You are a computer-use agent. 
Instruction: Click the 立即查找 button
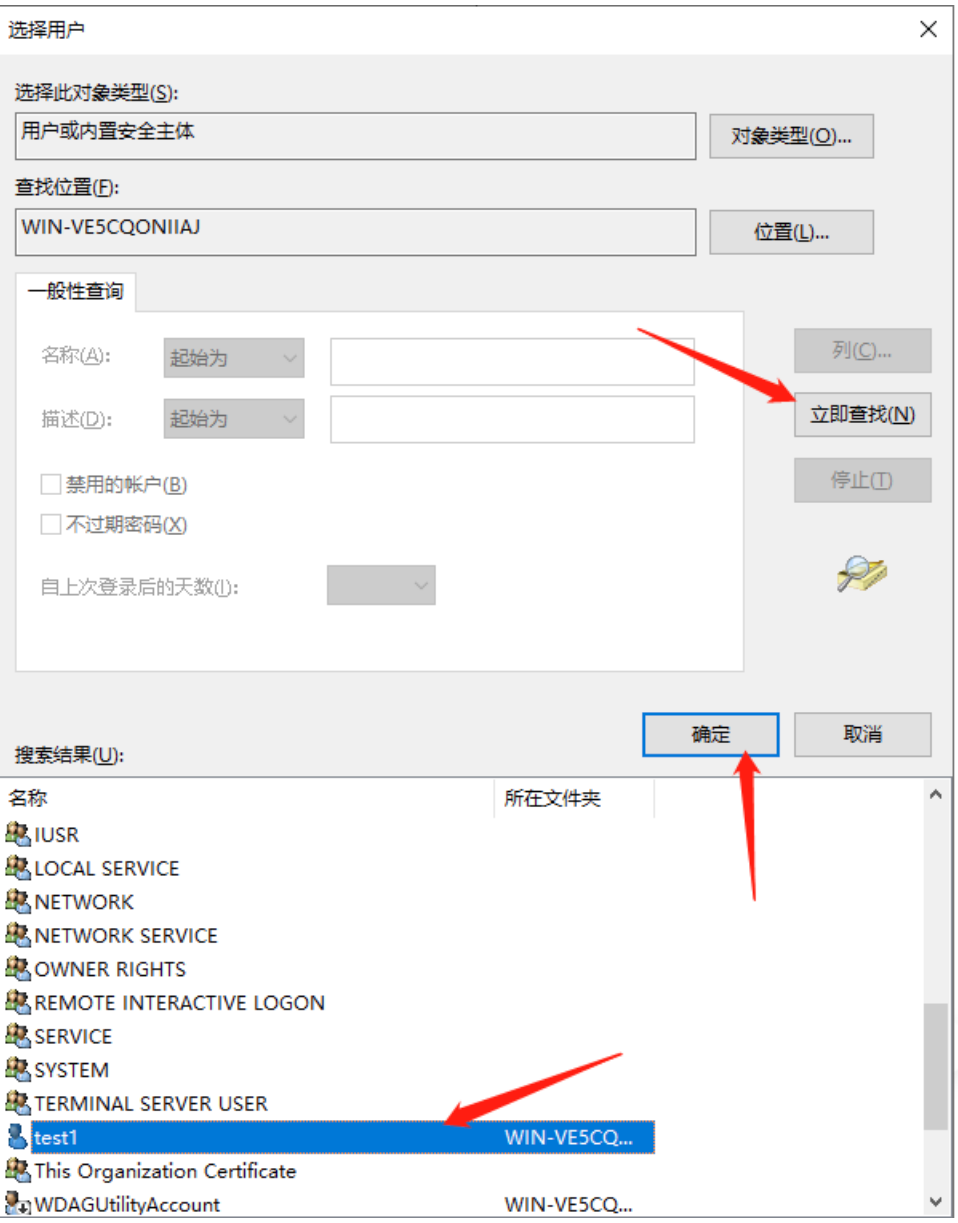(862, 414)
